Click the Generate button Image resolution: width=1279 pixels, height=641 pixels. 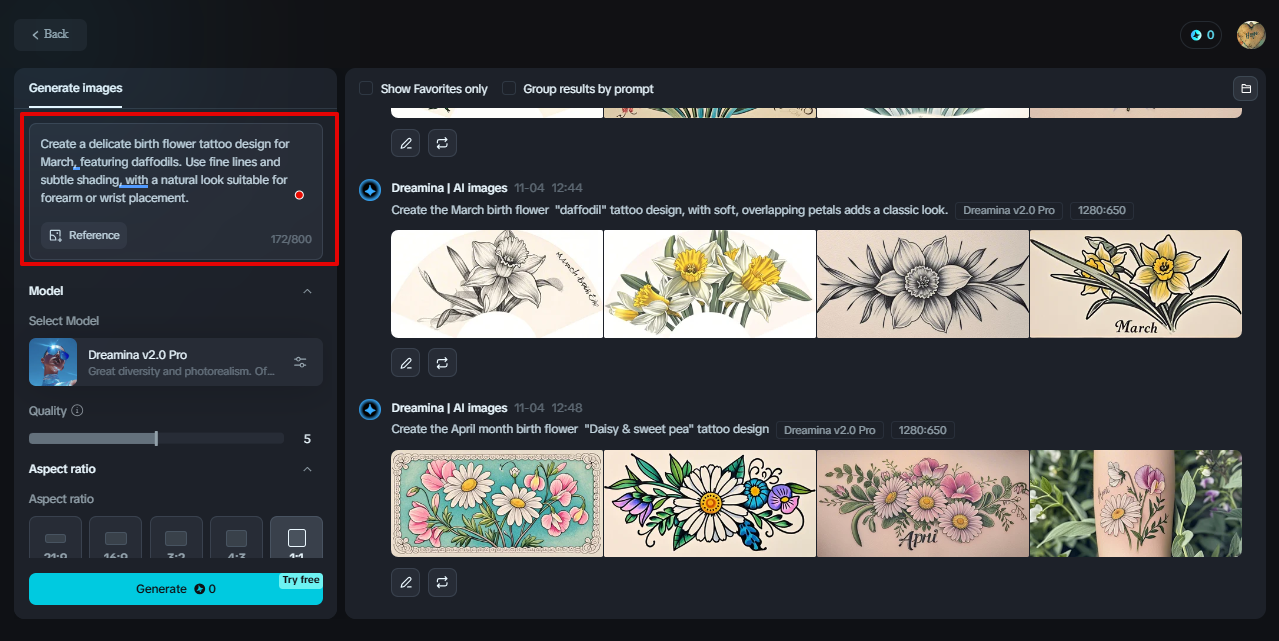[x=175, y=589]
